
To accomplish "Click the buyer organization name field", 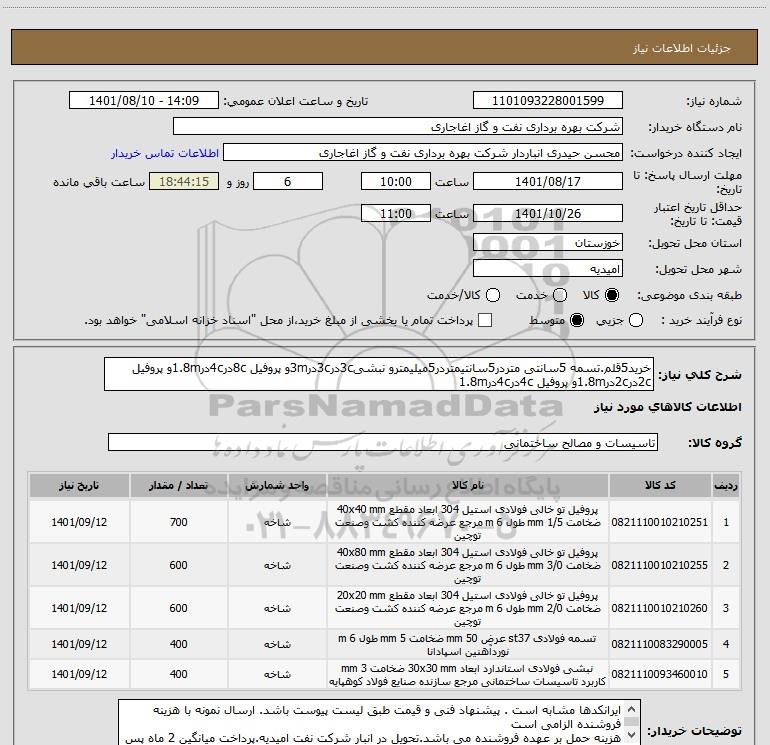I will pos(398,127).
